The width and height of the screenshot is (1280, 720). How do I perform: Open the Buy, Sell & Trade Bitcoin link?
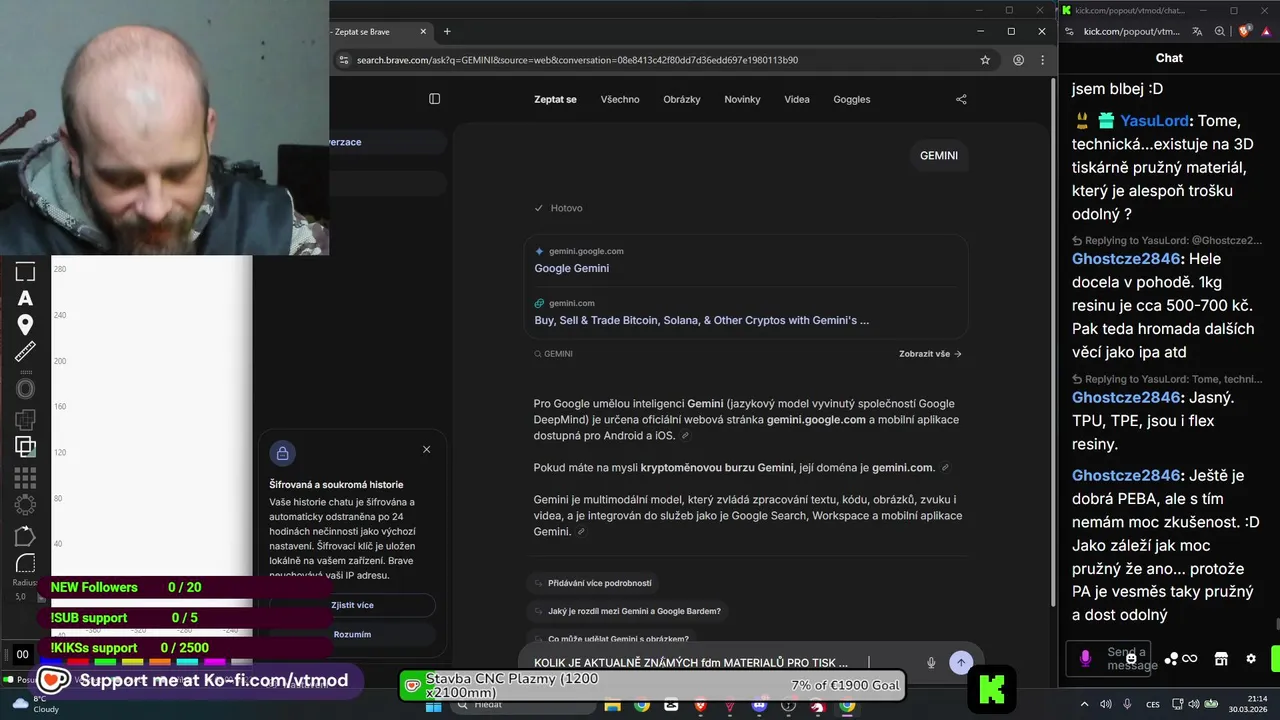click(702, 320)
